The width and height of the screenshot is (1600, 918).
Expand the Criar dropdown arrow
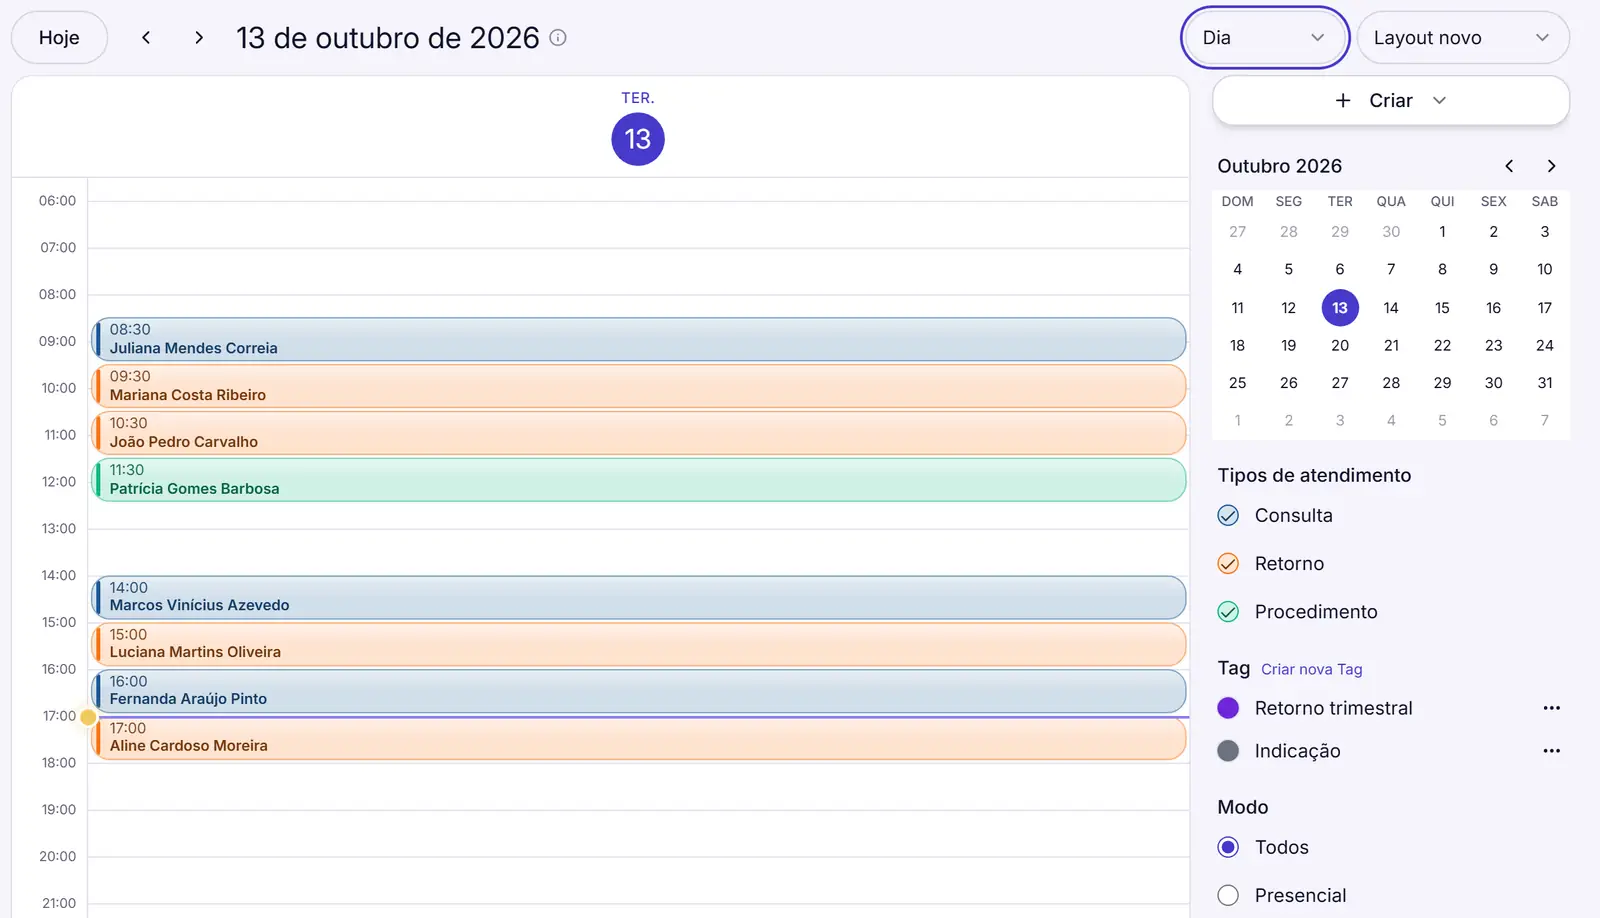click(1439, 101)
